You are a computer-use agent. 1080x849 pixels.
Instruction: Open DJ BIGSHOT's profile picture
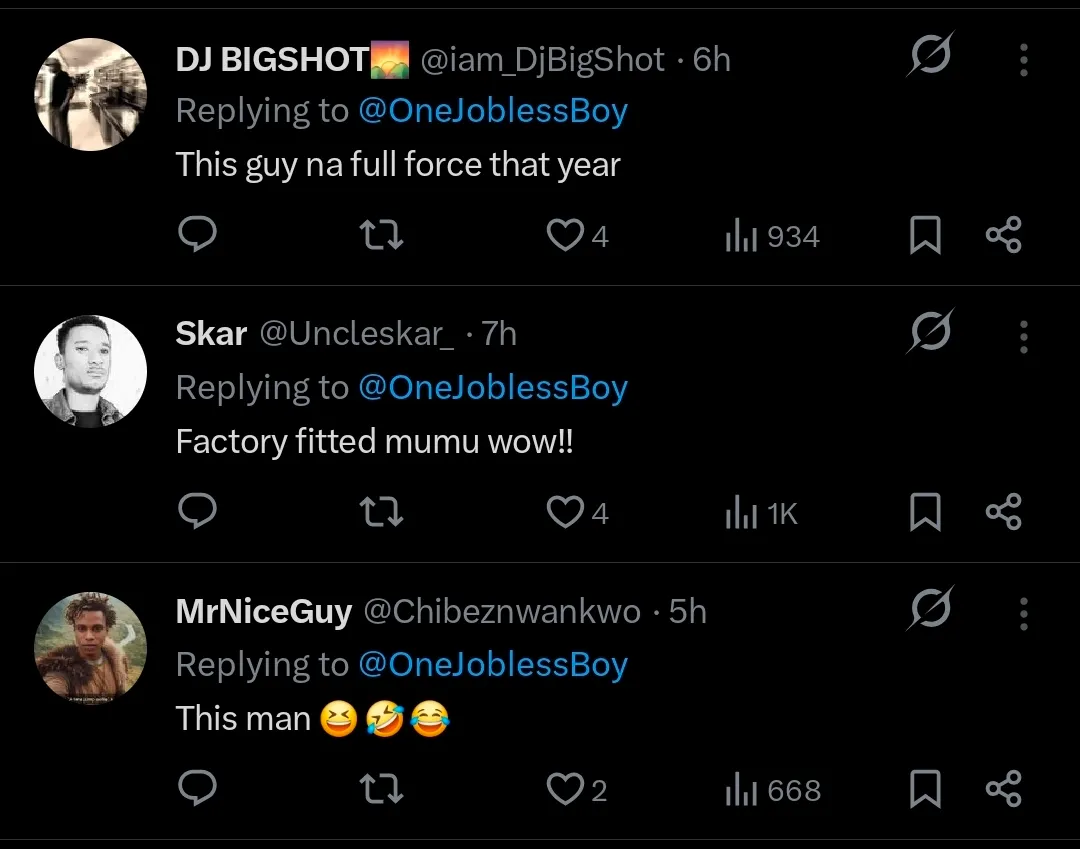[x=90, y=94]
